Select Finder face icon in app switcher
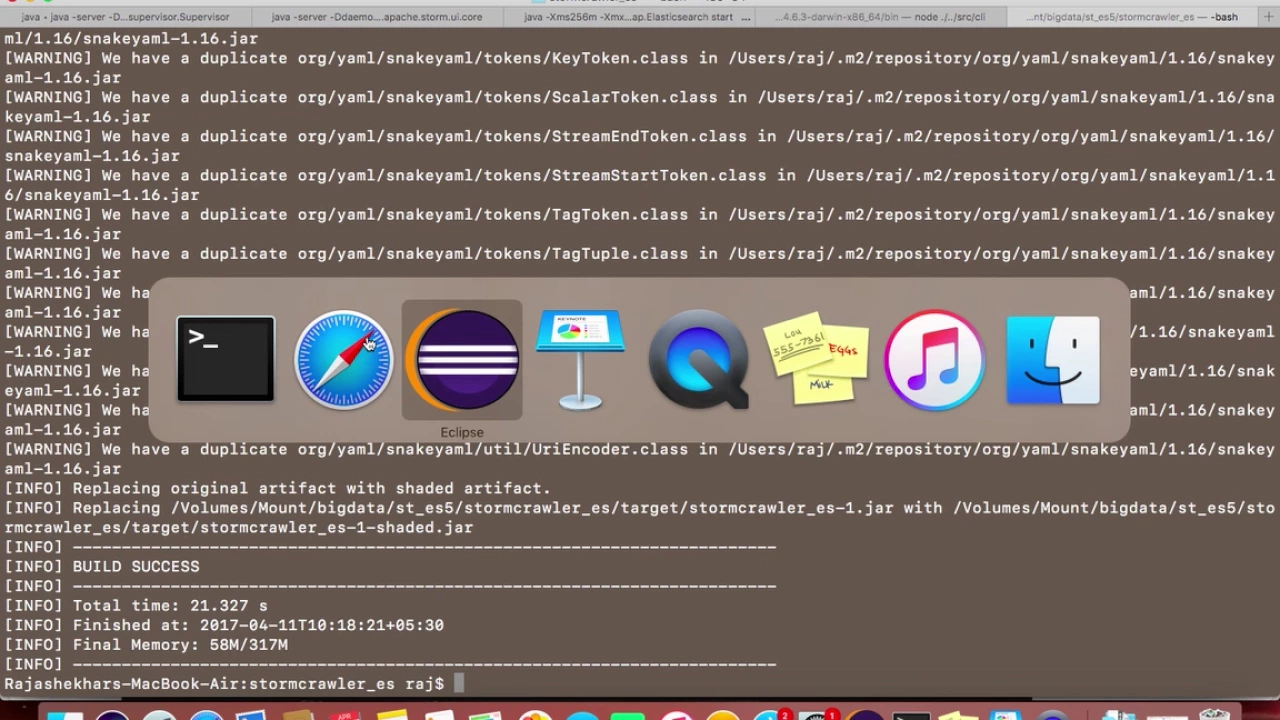 tap(1053, 360)
